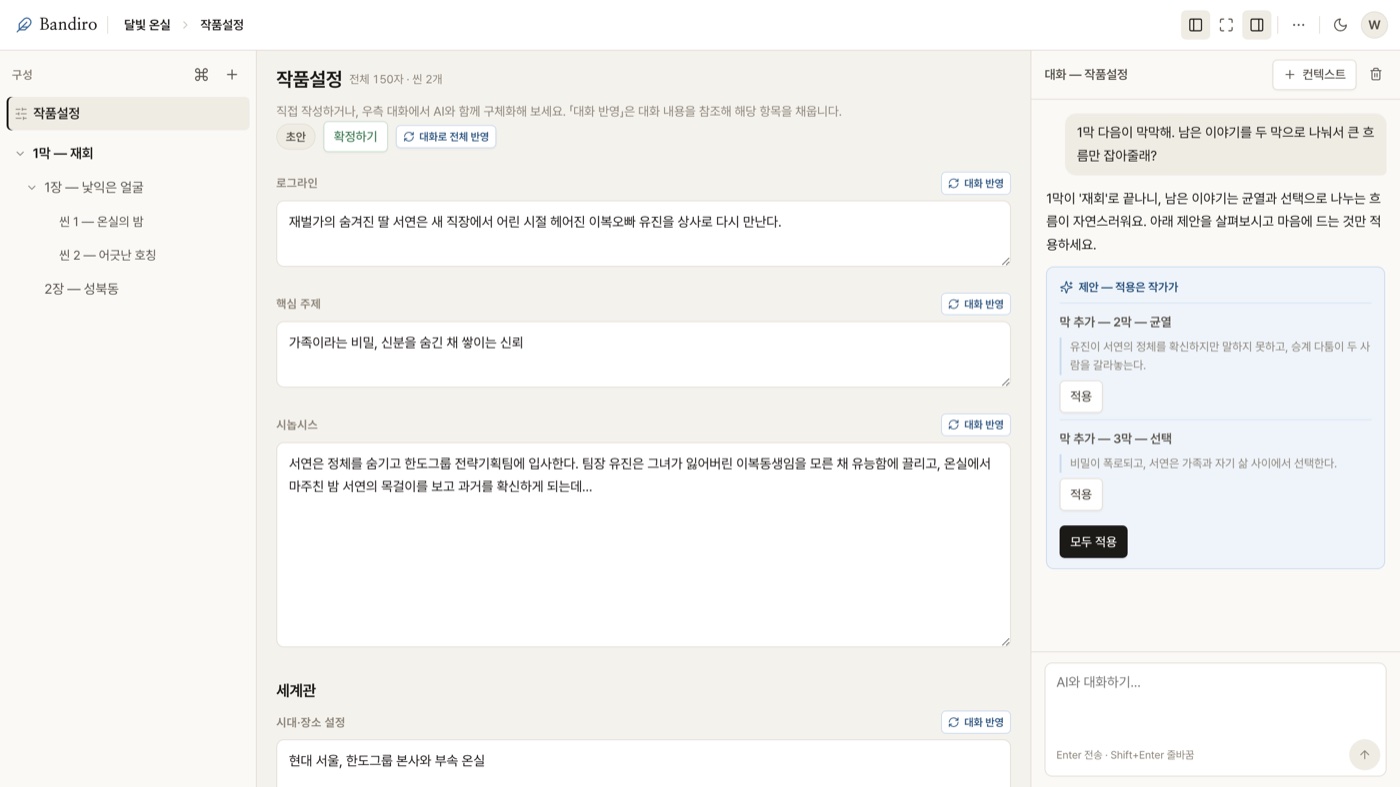The width and height of the screenshot is (1400, 787).
Task: Open 씬 2 — 어긋난 호칭
Action: click(107, 255)
